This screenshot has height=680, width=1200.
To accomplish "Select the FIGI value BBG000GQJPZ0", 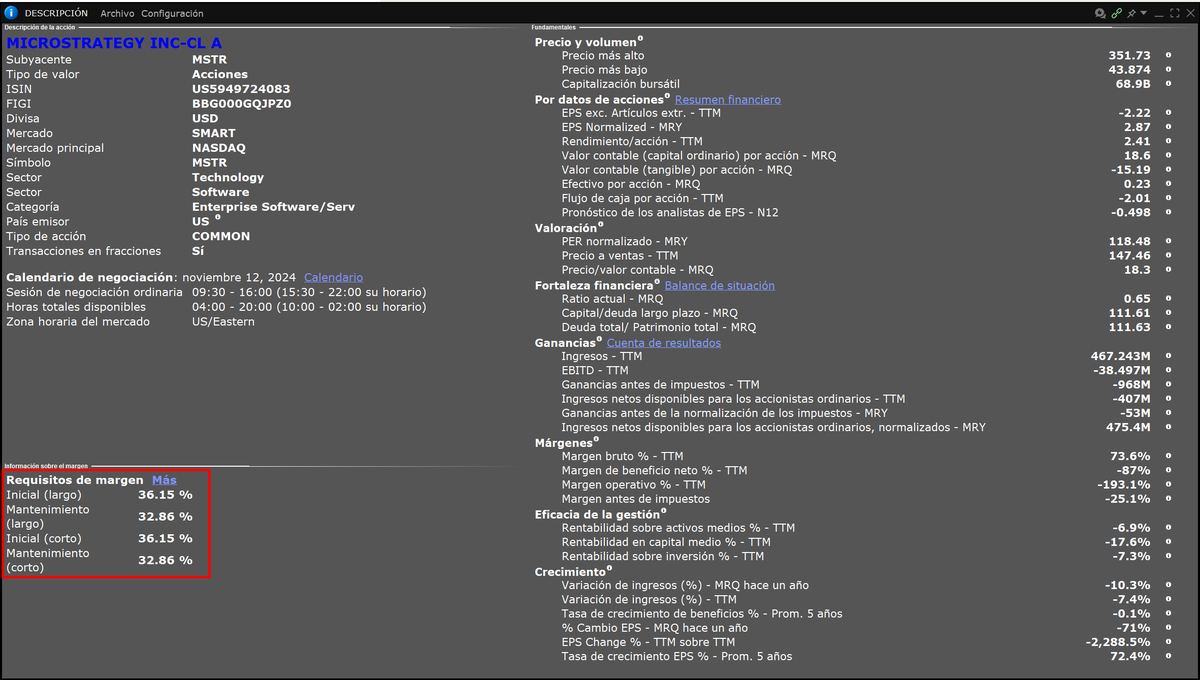I will point(242,104).
